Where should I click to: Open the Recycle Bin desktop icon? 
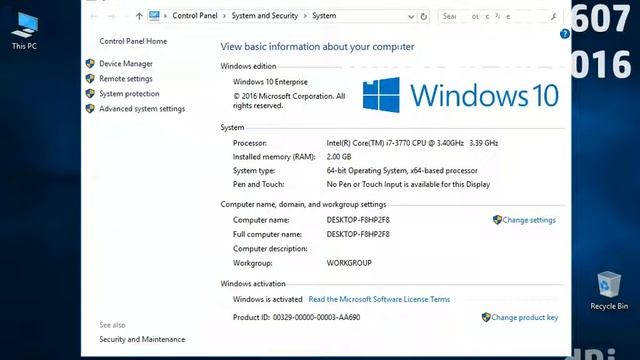(x=609, y=290)
